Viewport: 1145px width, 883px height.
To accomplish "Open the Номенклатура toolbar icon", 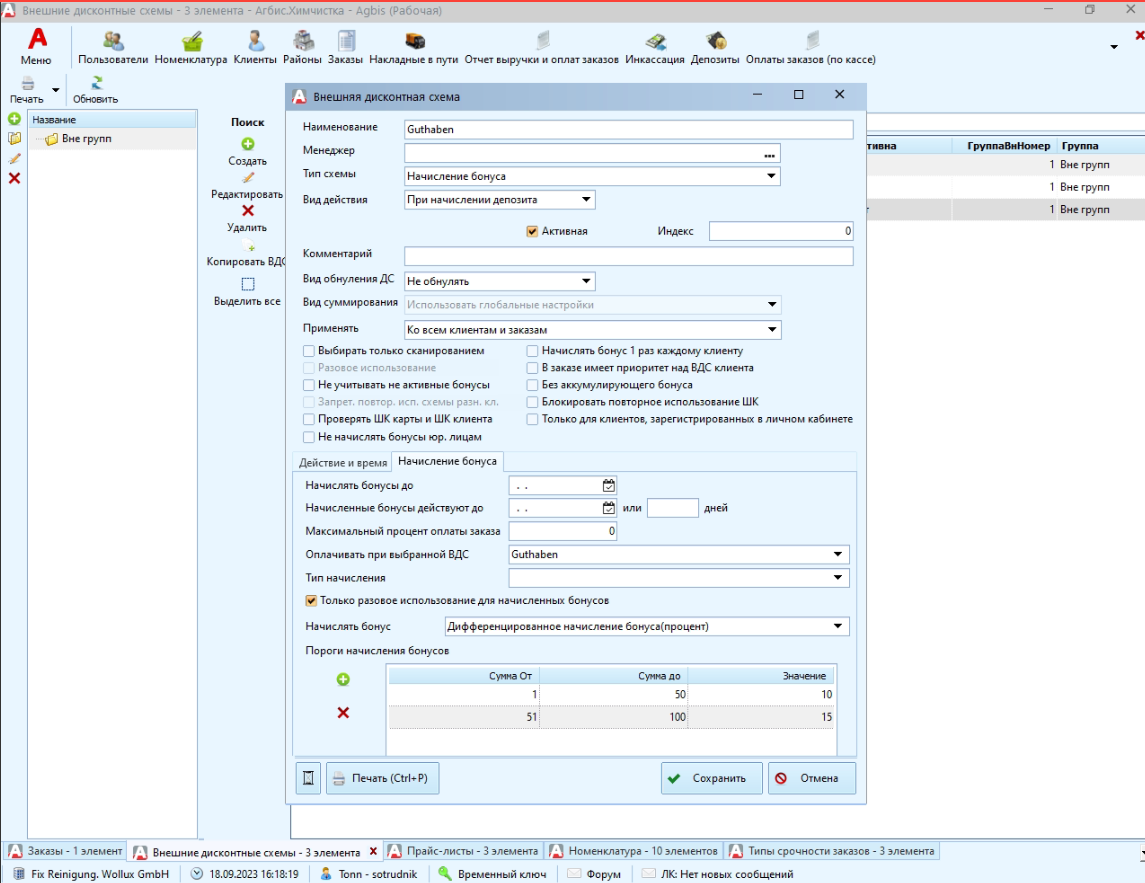I will [x=191, y=42].
